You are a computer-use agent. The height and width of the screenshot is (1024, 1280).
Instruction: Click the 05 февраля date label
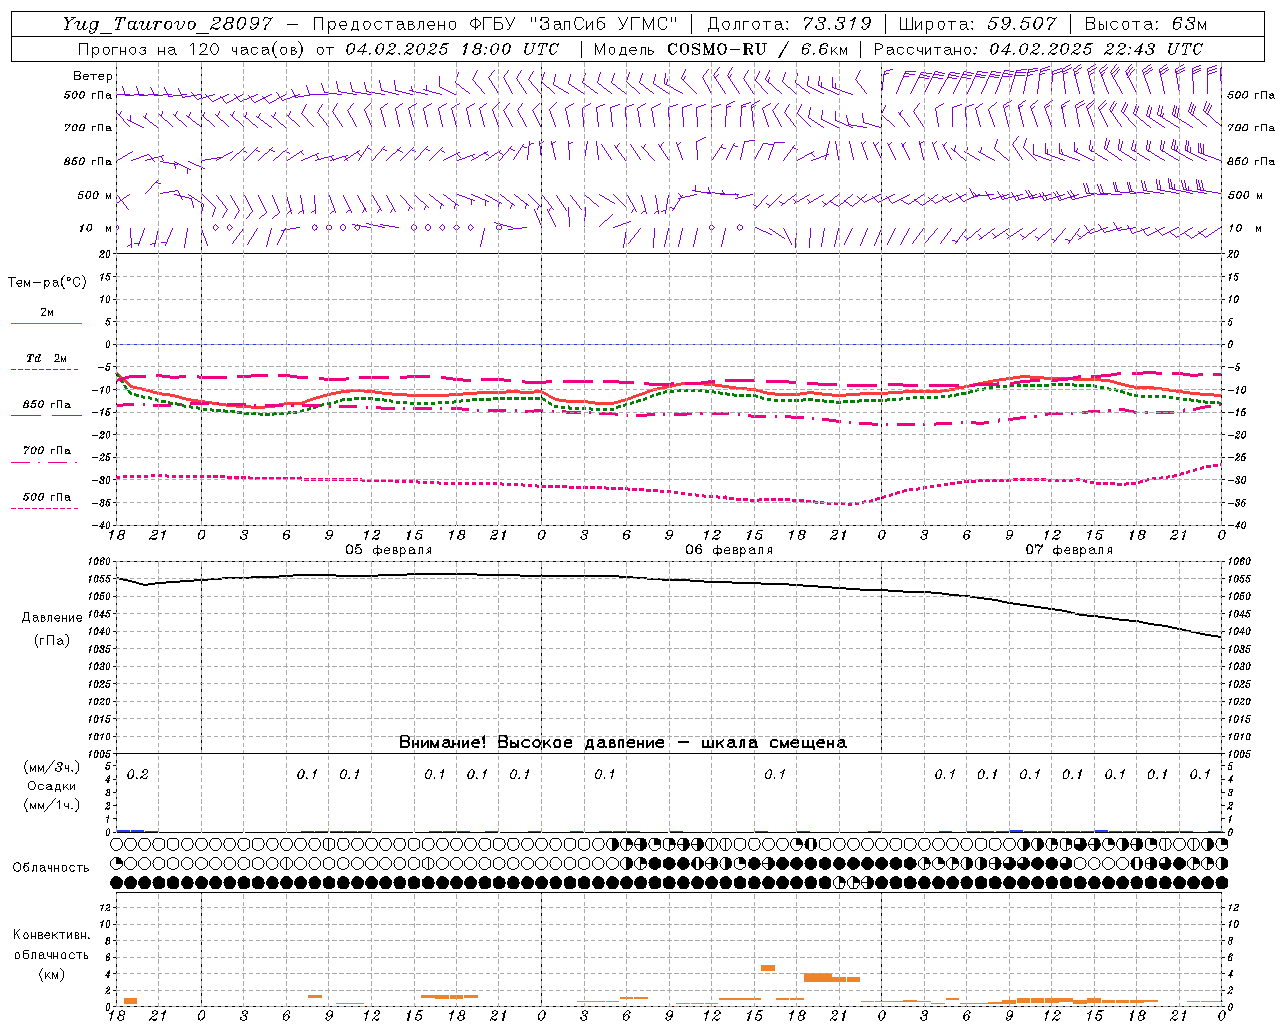click(389, 550)
